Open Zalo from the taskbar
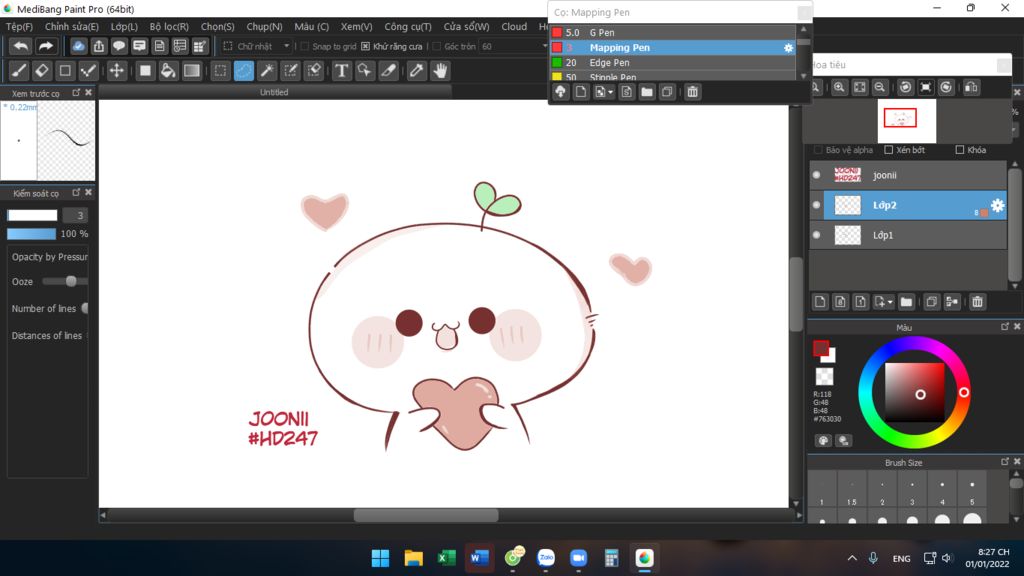1024x576 pixels. point(546,558)
